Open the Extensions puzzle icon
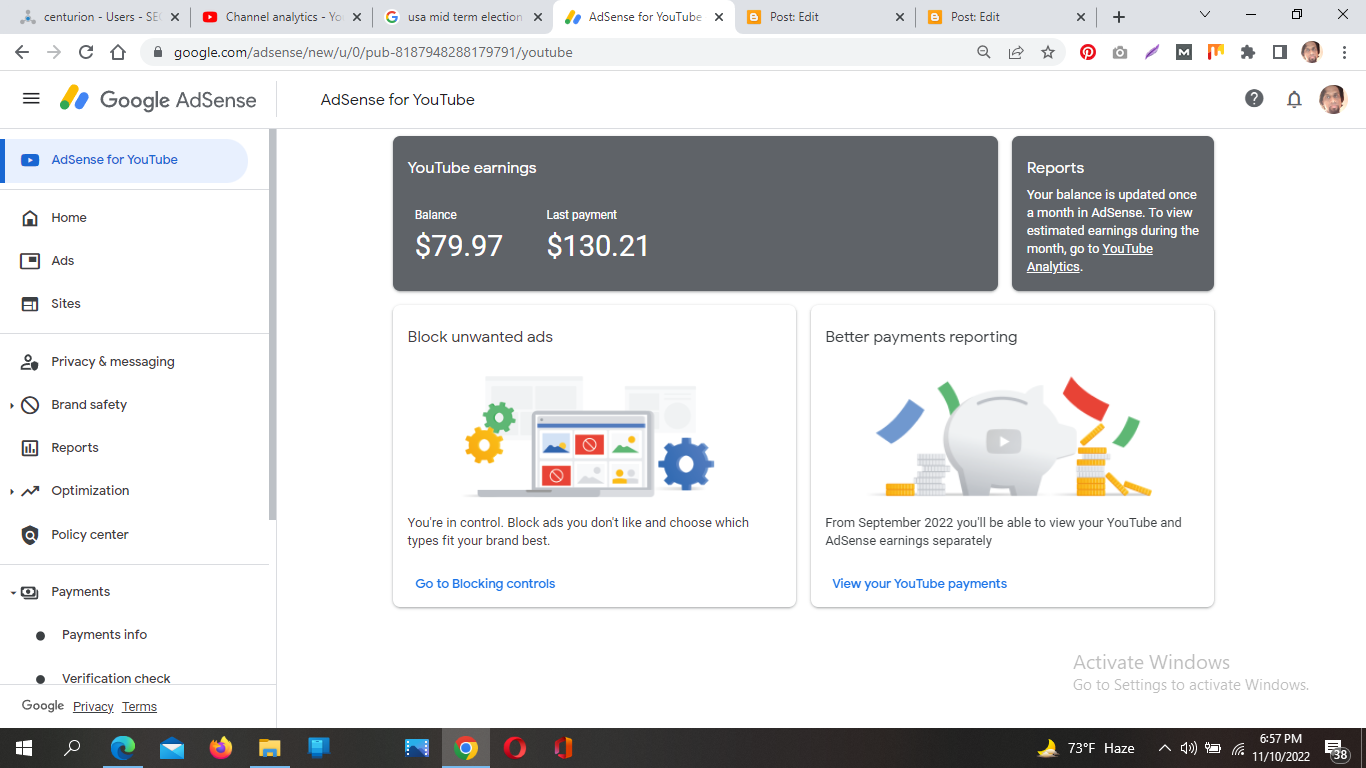The height and width of the screenshot is (768, 1366). click(1248, 52)
